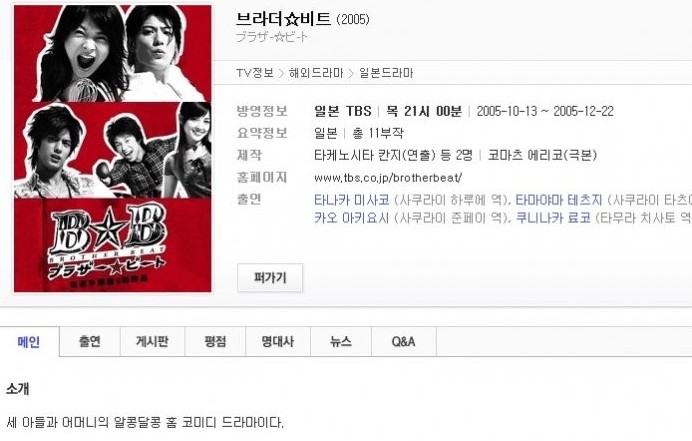Select the 평점 ratings tab
This screenshot has height=441, width=692.
click(215, 342)
